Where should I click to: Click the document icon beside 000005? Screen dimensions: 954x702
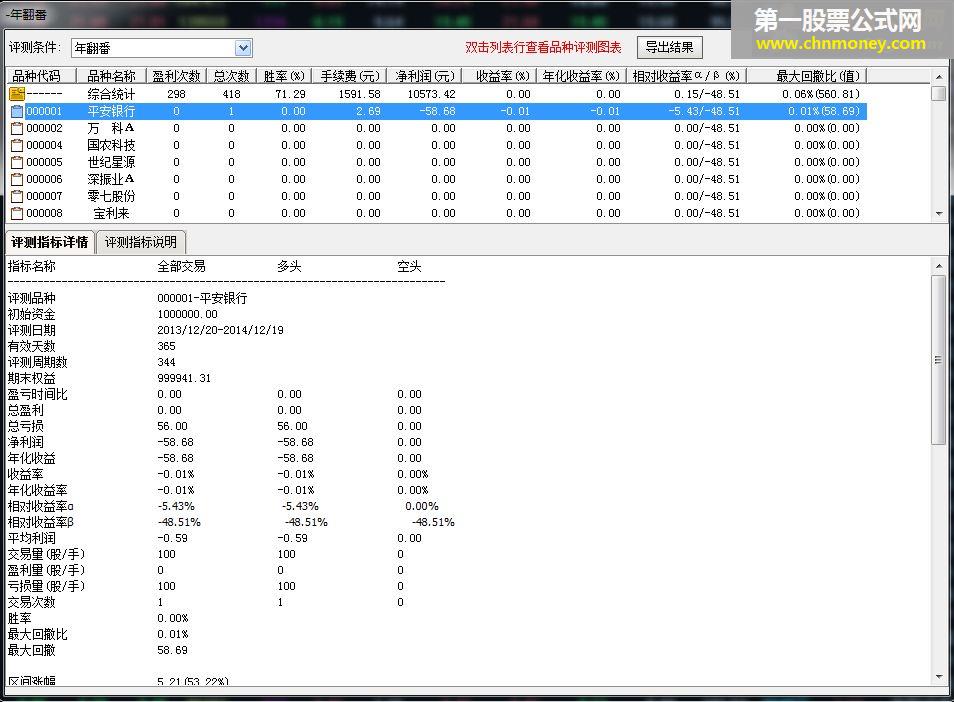click(17, 162)
